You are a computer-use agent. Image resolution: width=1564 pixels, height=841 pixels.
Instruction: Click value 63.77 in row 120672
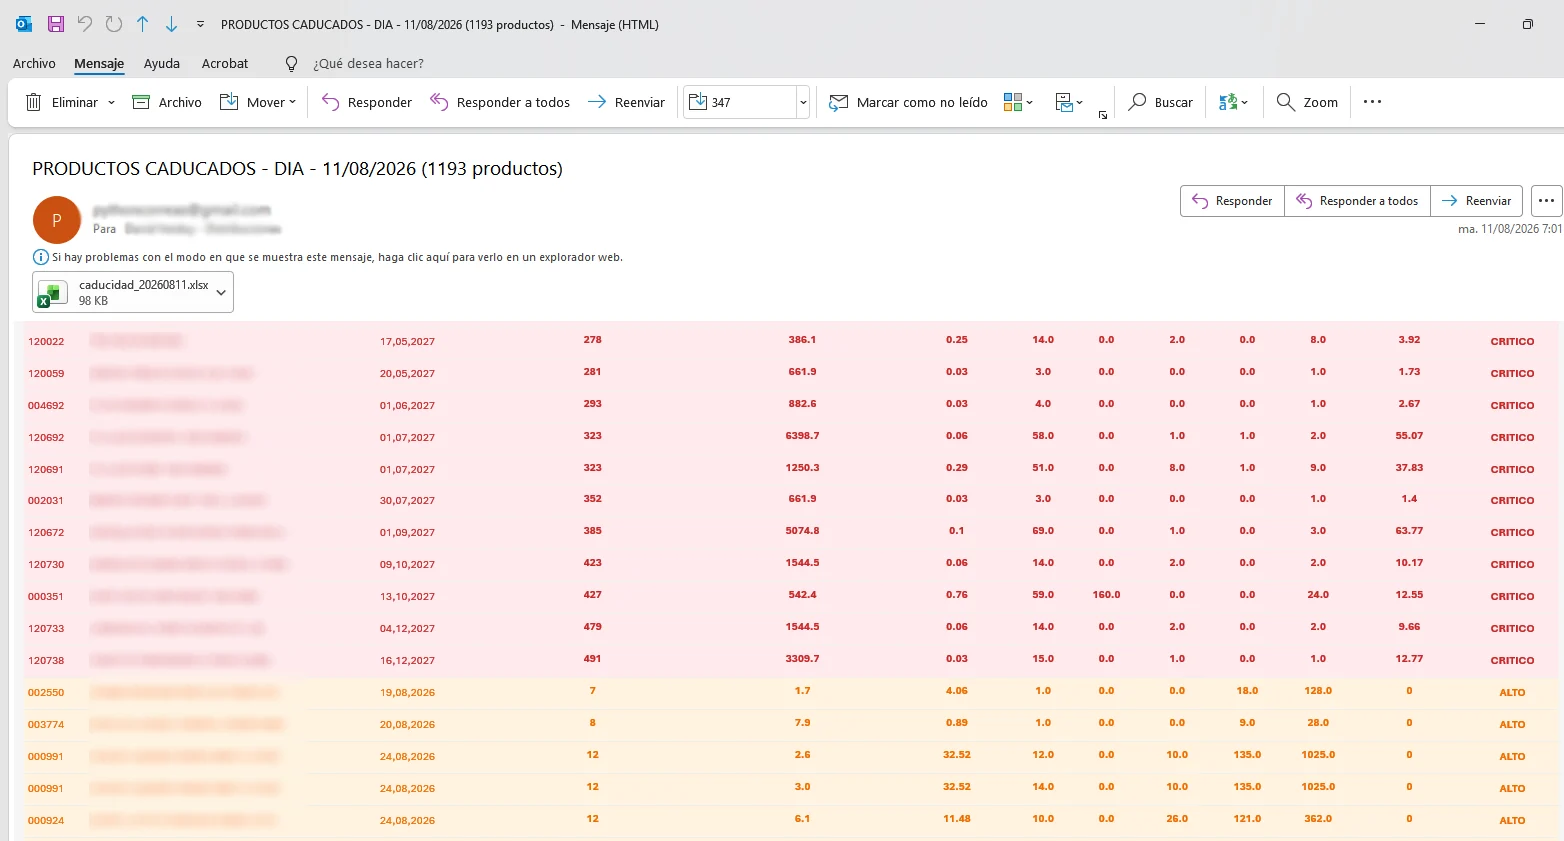[x=1409, y=531]
